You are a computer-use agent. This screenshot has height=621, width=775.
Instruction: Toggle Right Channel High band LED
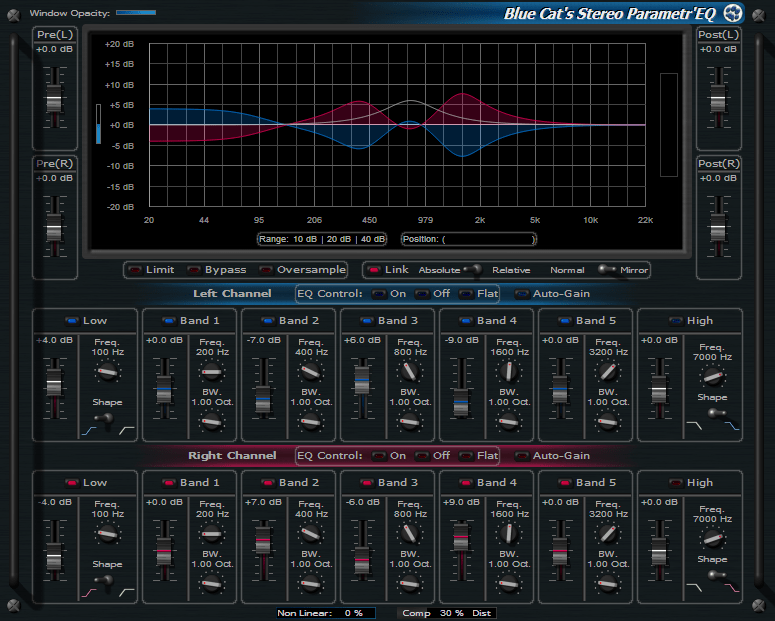(x=676, y=483)
